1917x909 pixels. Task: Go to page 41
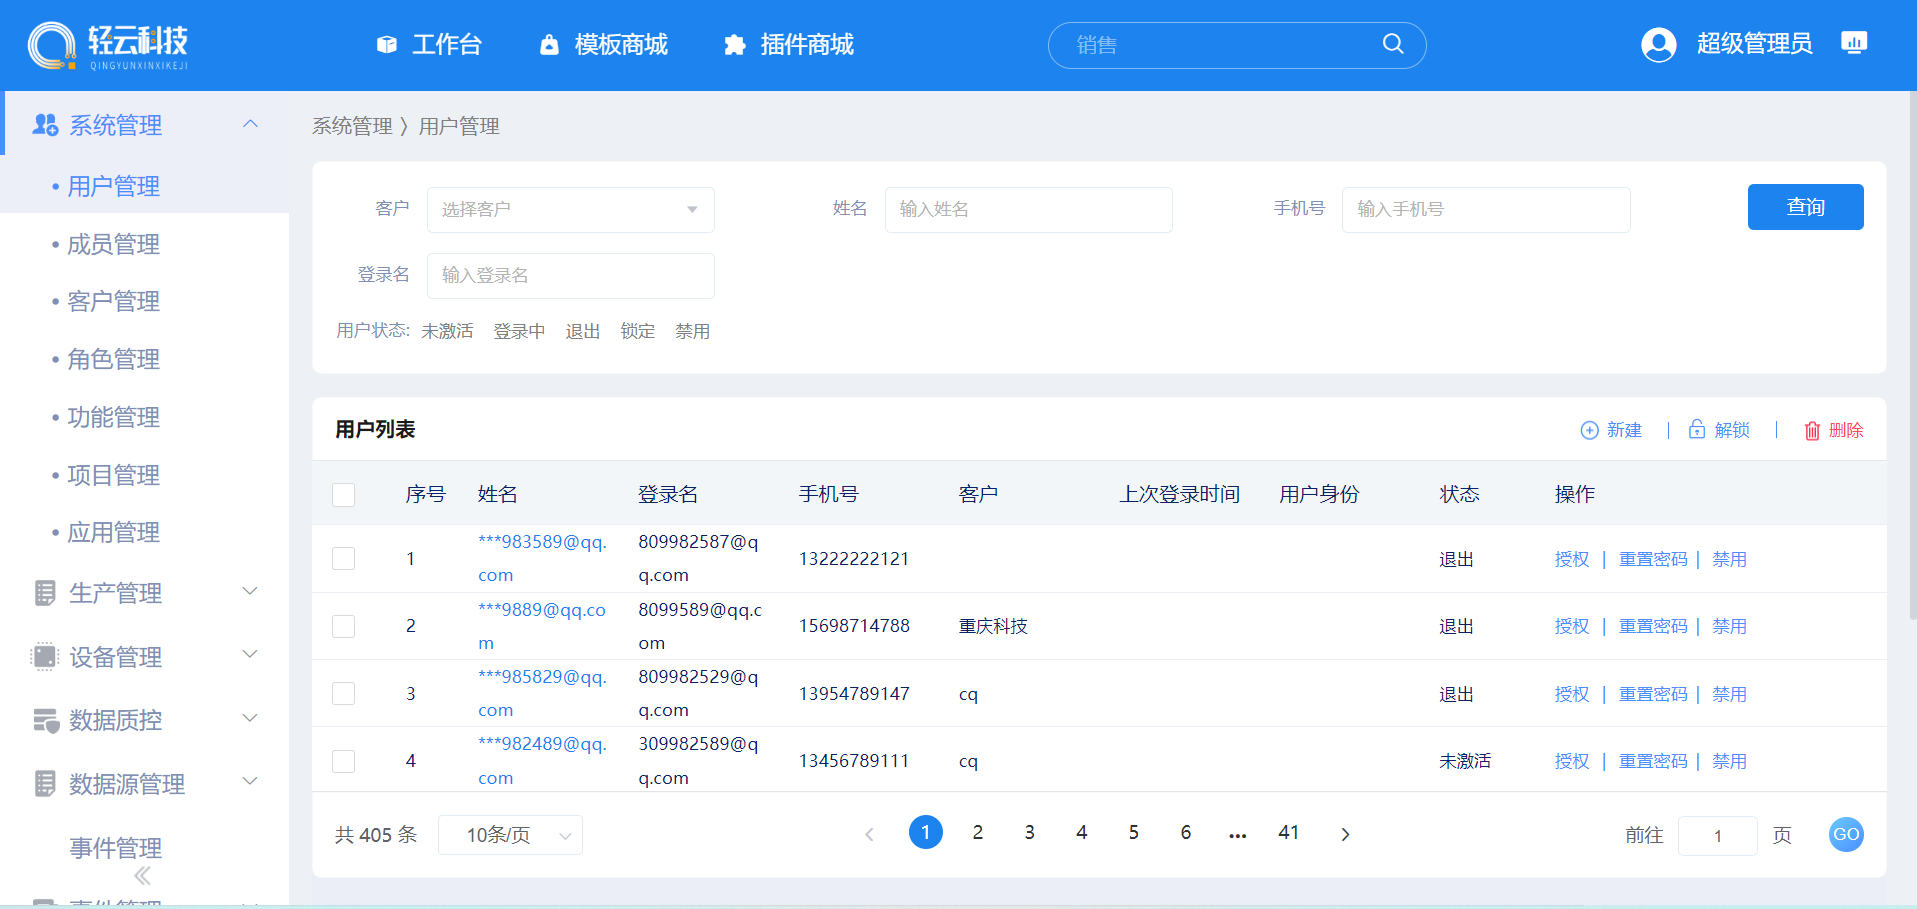click(1288, 832)
